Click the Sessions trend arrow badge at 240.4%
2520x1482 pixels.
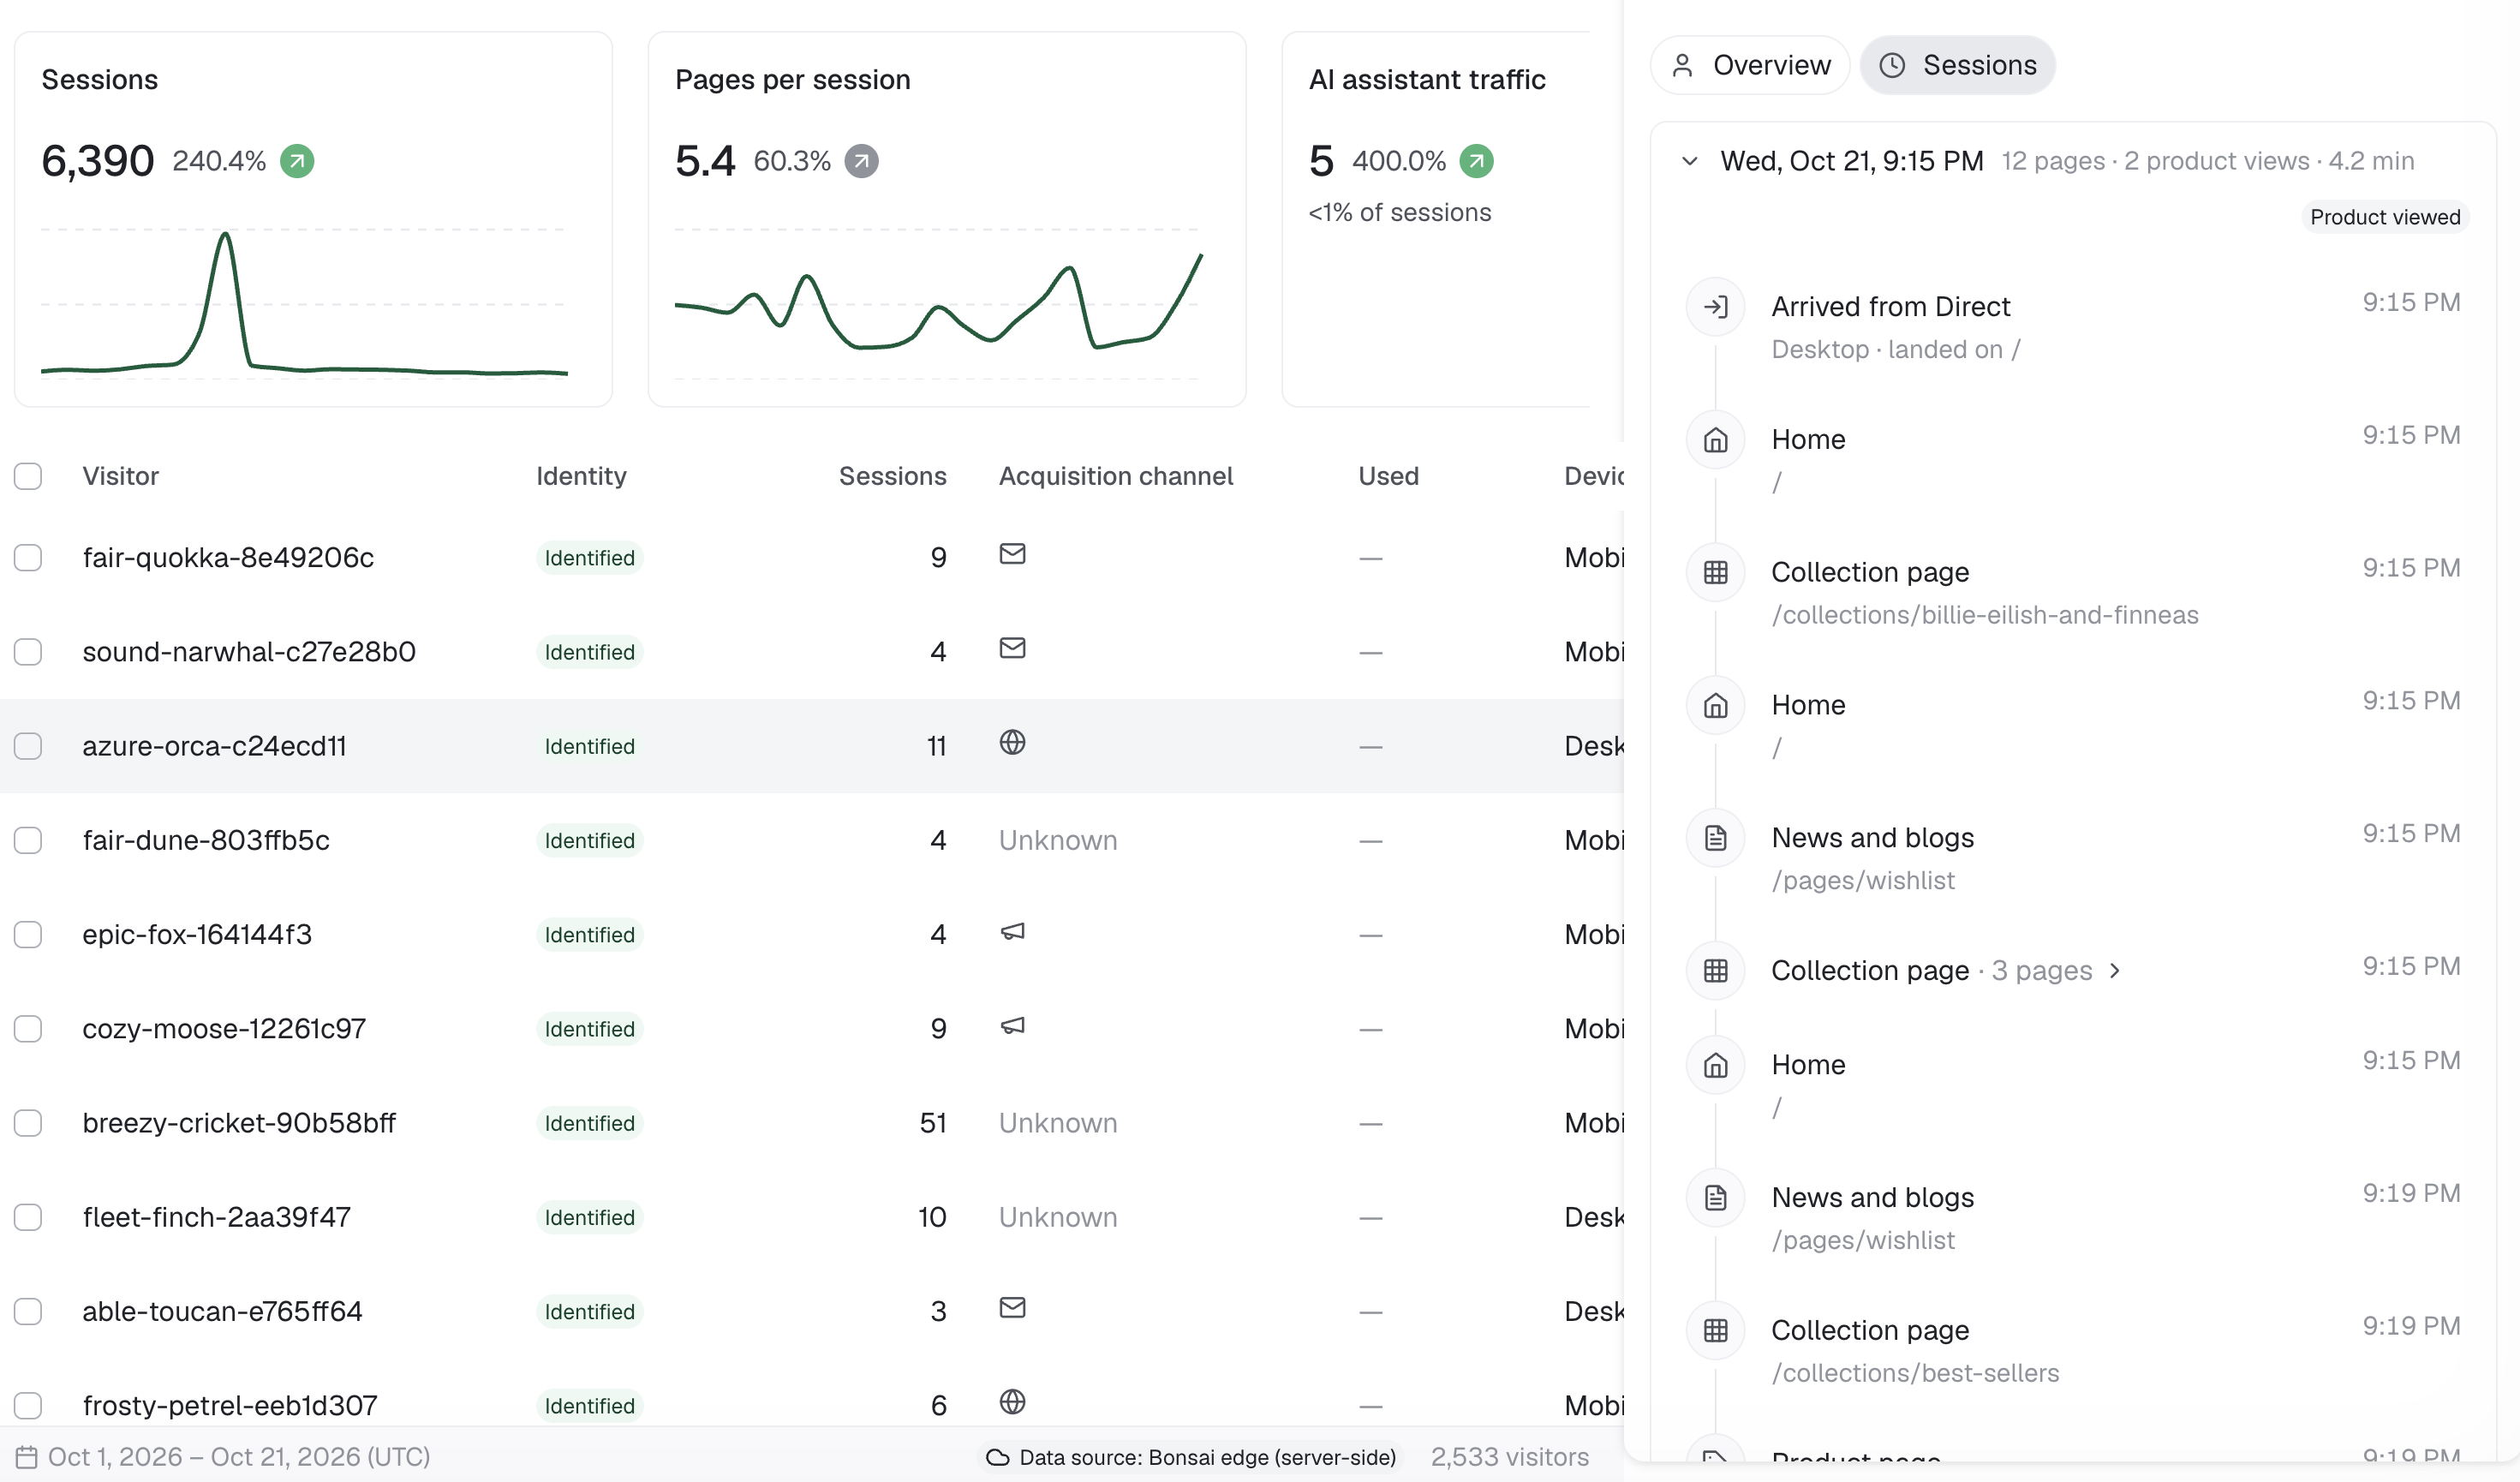(x=296, y=161)
